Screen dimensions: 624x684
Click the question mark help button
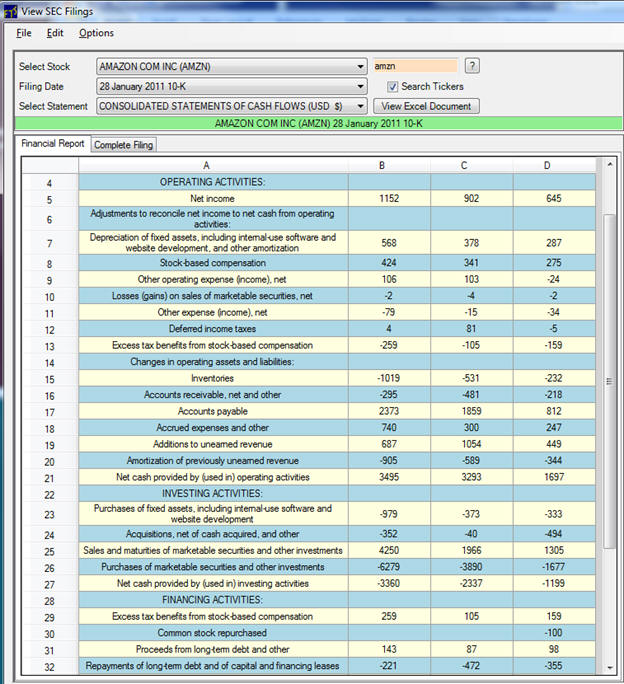pos(472,66)
